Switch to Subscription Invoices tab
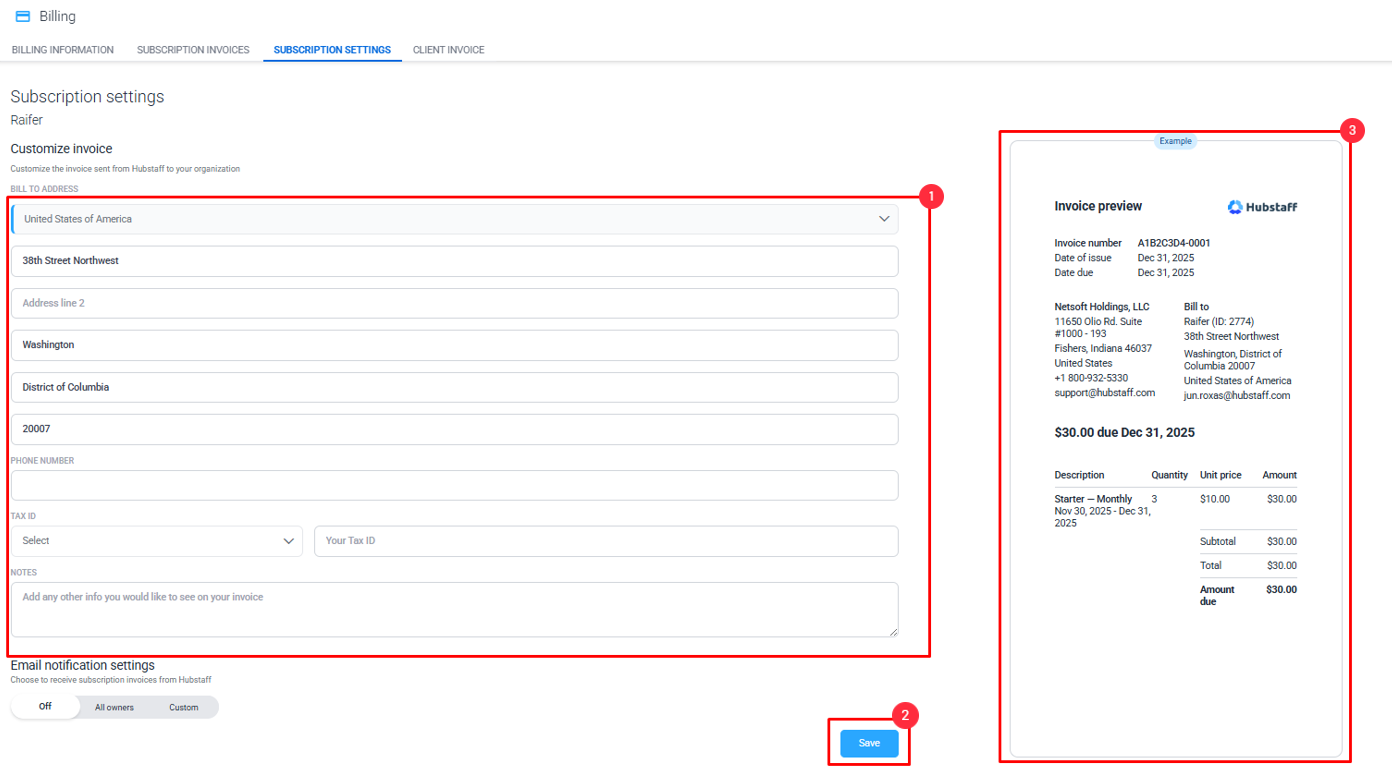This screenshot has width=1392, height=778. point(193,50)
